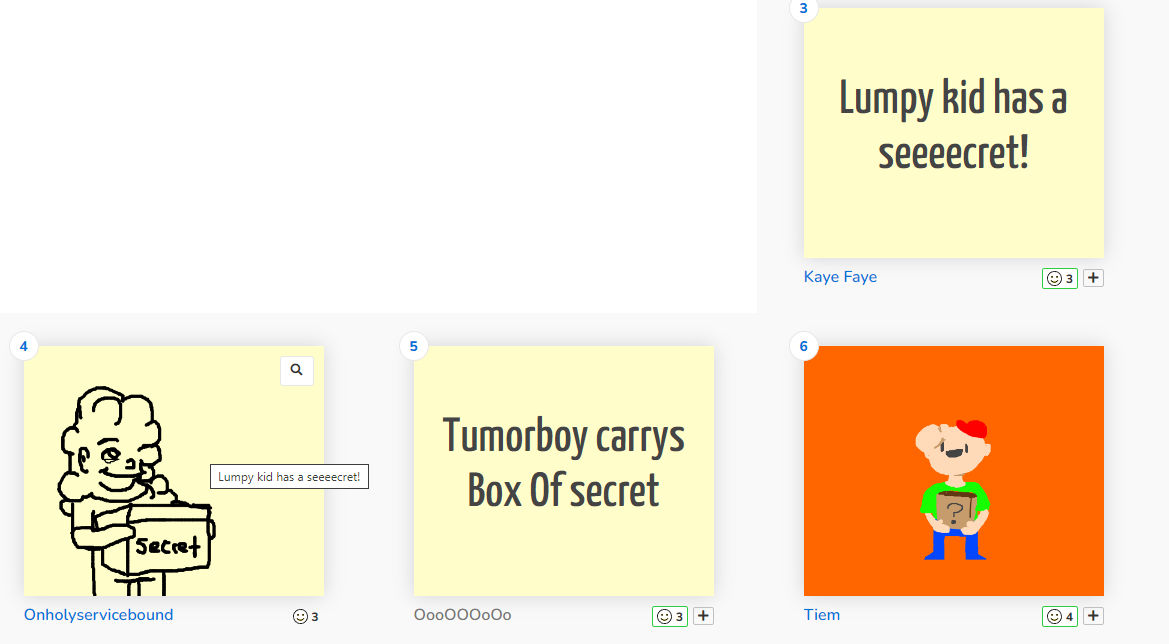Toggle smiley reaction on Kaye Faye's panel
The image size is (1169, 644).
click(1059, 278)
